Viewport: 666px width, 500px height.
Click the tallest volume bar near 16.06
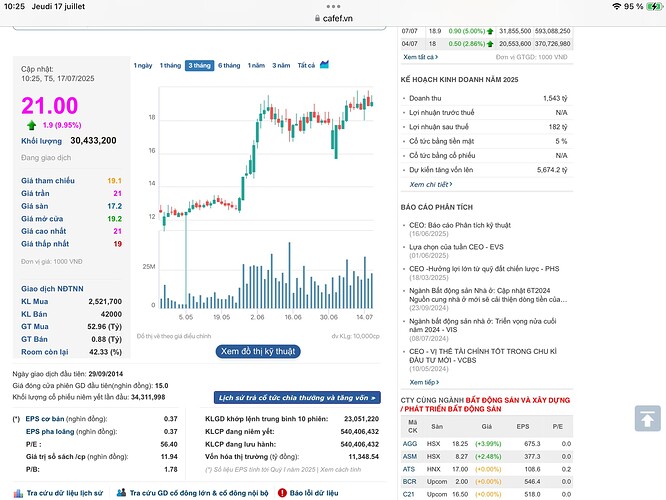(x=290, y=275)
